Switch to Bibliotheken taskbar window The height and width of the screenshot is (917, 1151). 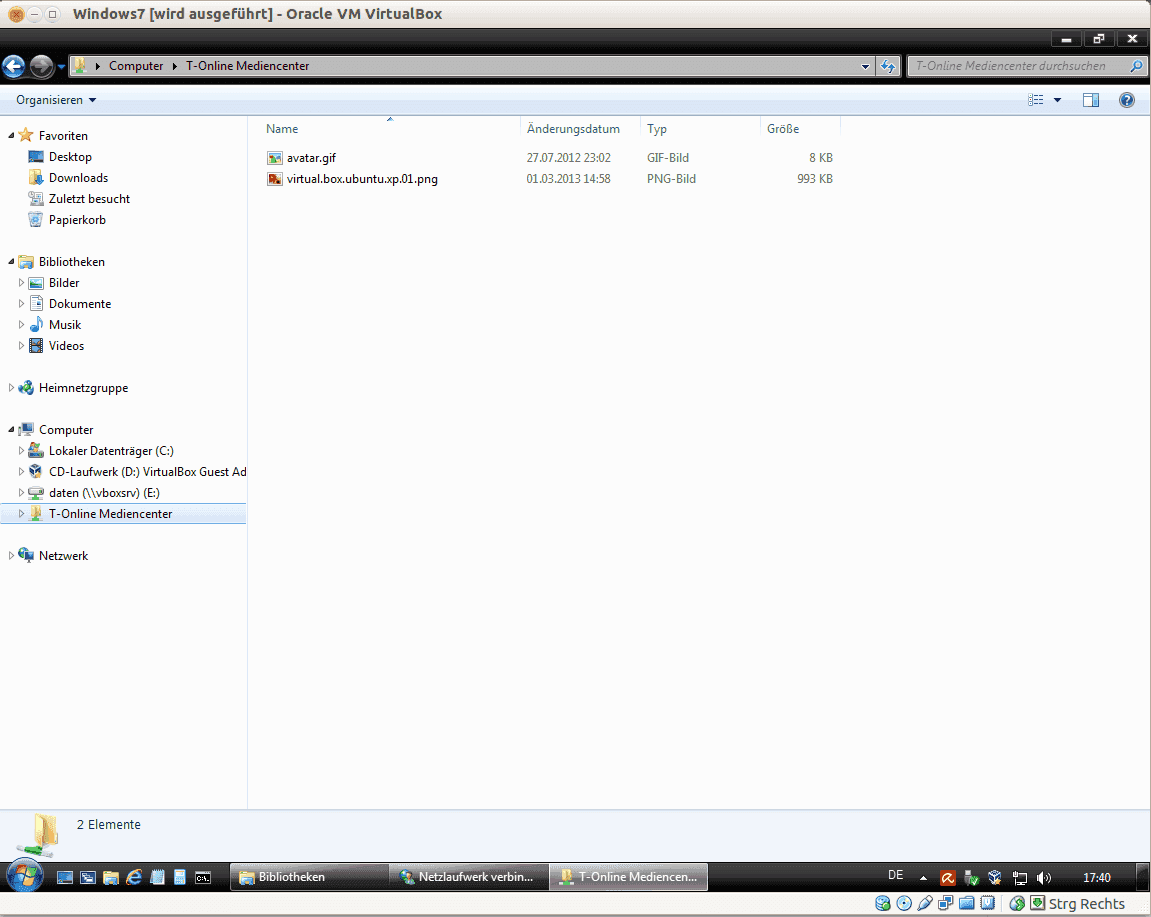[x=309, y=877]
